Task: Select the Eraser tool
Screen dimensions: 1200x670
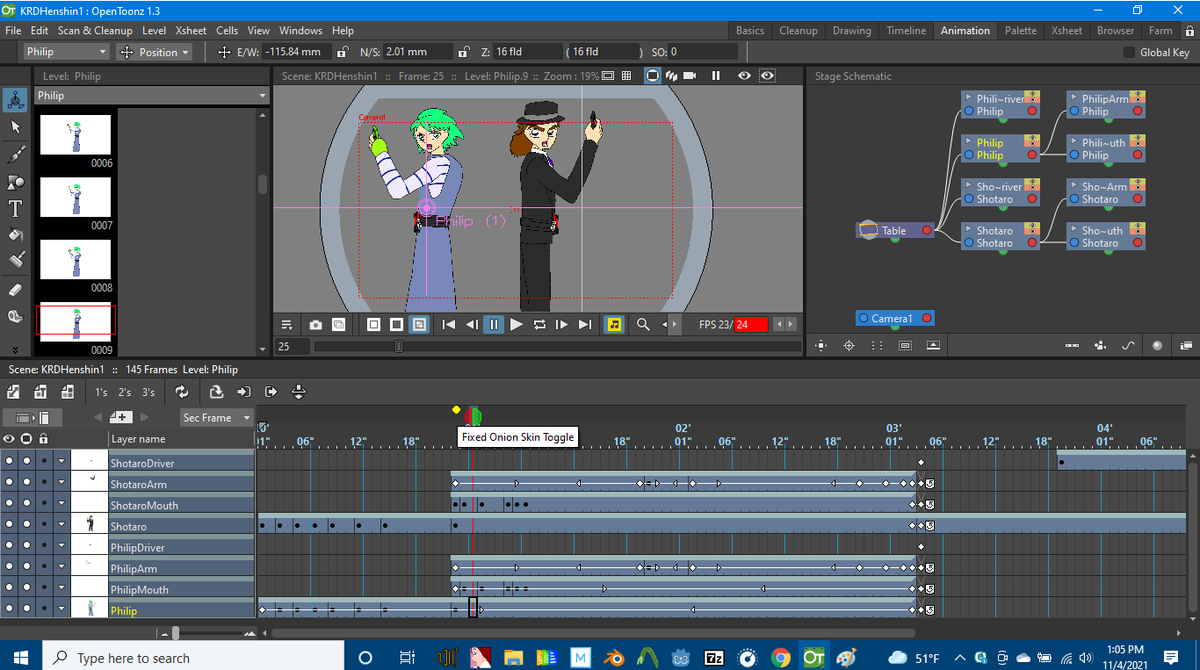Action: pyautogui.click(x=15, y=290)
